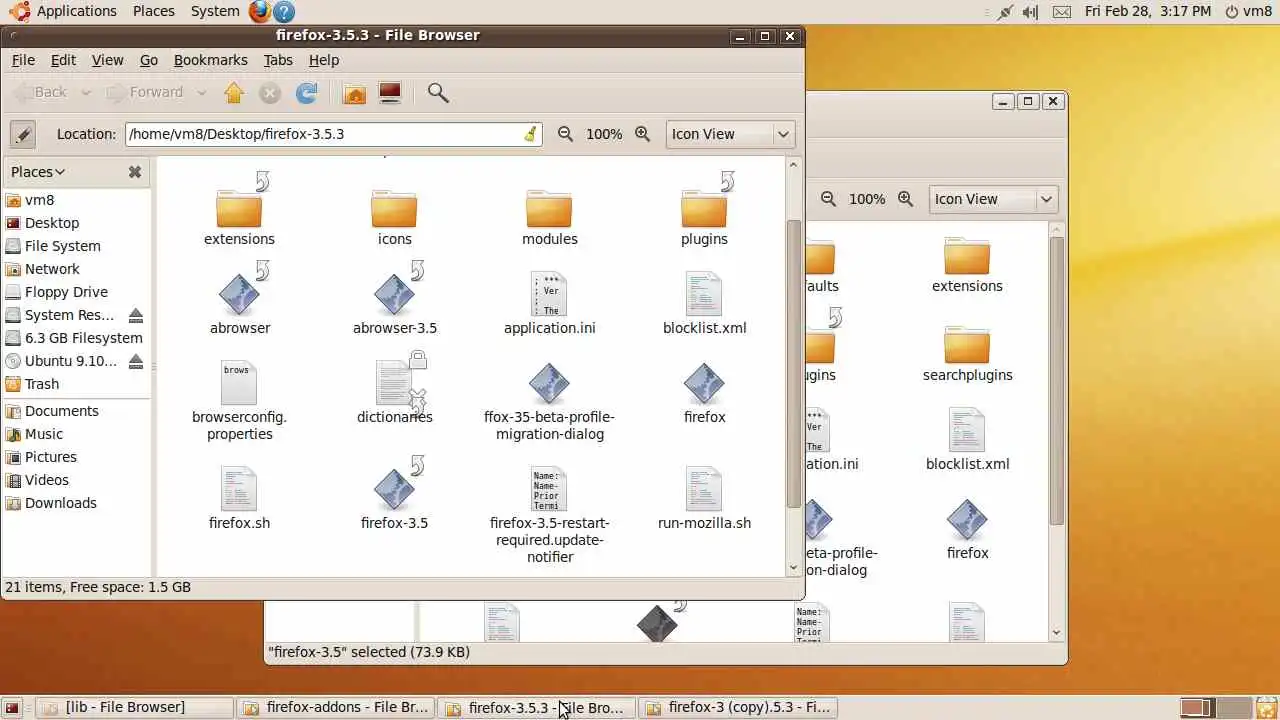This screenshot has height=720, width=1280.
Task: Zoom out in the firefox-3.5.3 window
Action: coord(566,134)
